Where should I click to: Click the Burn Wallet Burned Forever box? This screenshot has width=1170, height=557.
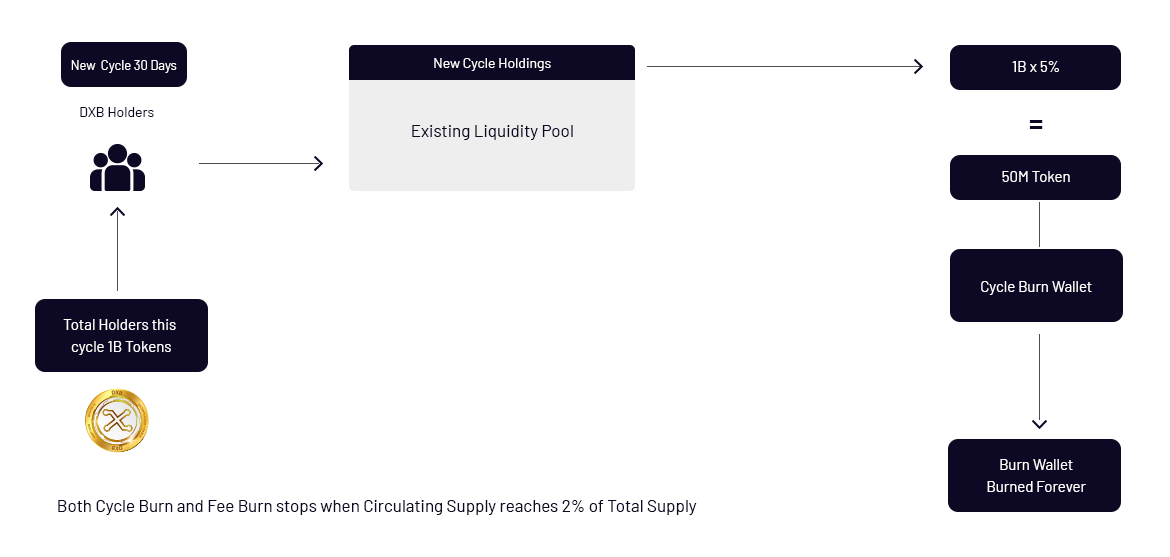pos(1034,476)
